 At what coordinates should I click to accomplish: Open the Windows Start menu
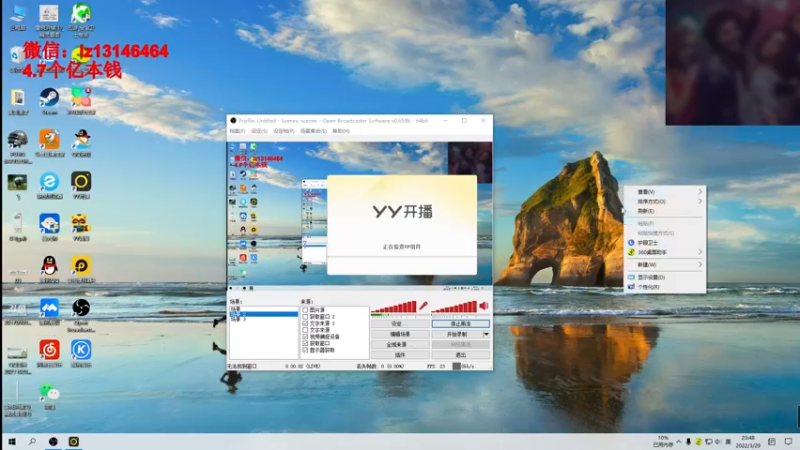(x=12, y=441)
